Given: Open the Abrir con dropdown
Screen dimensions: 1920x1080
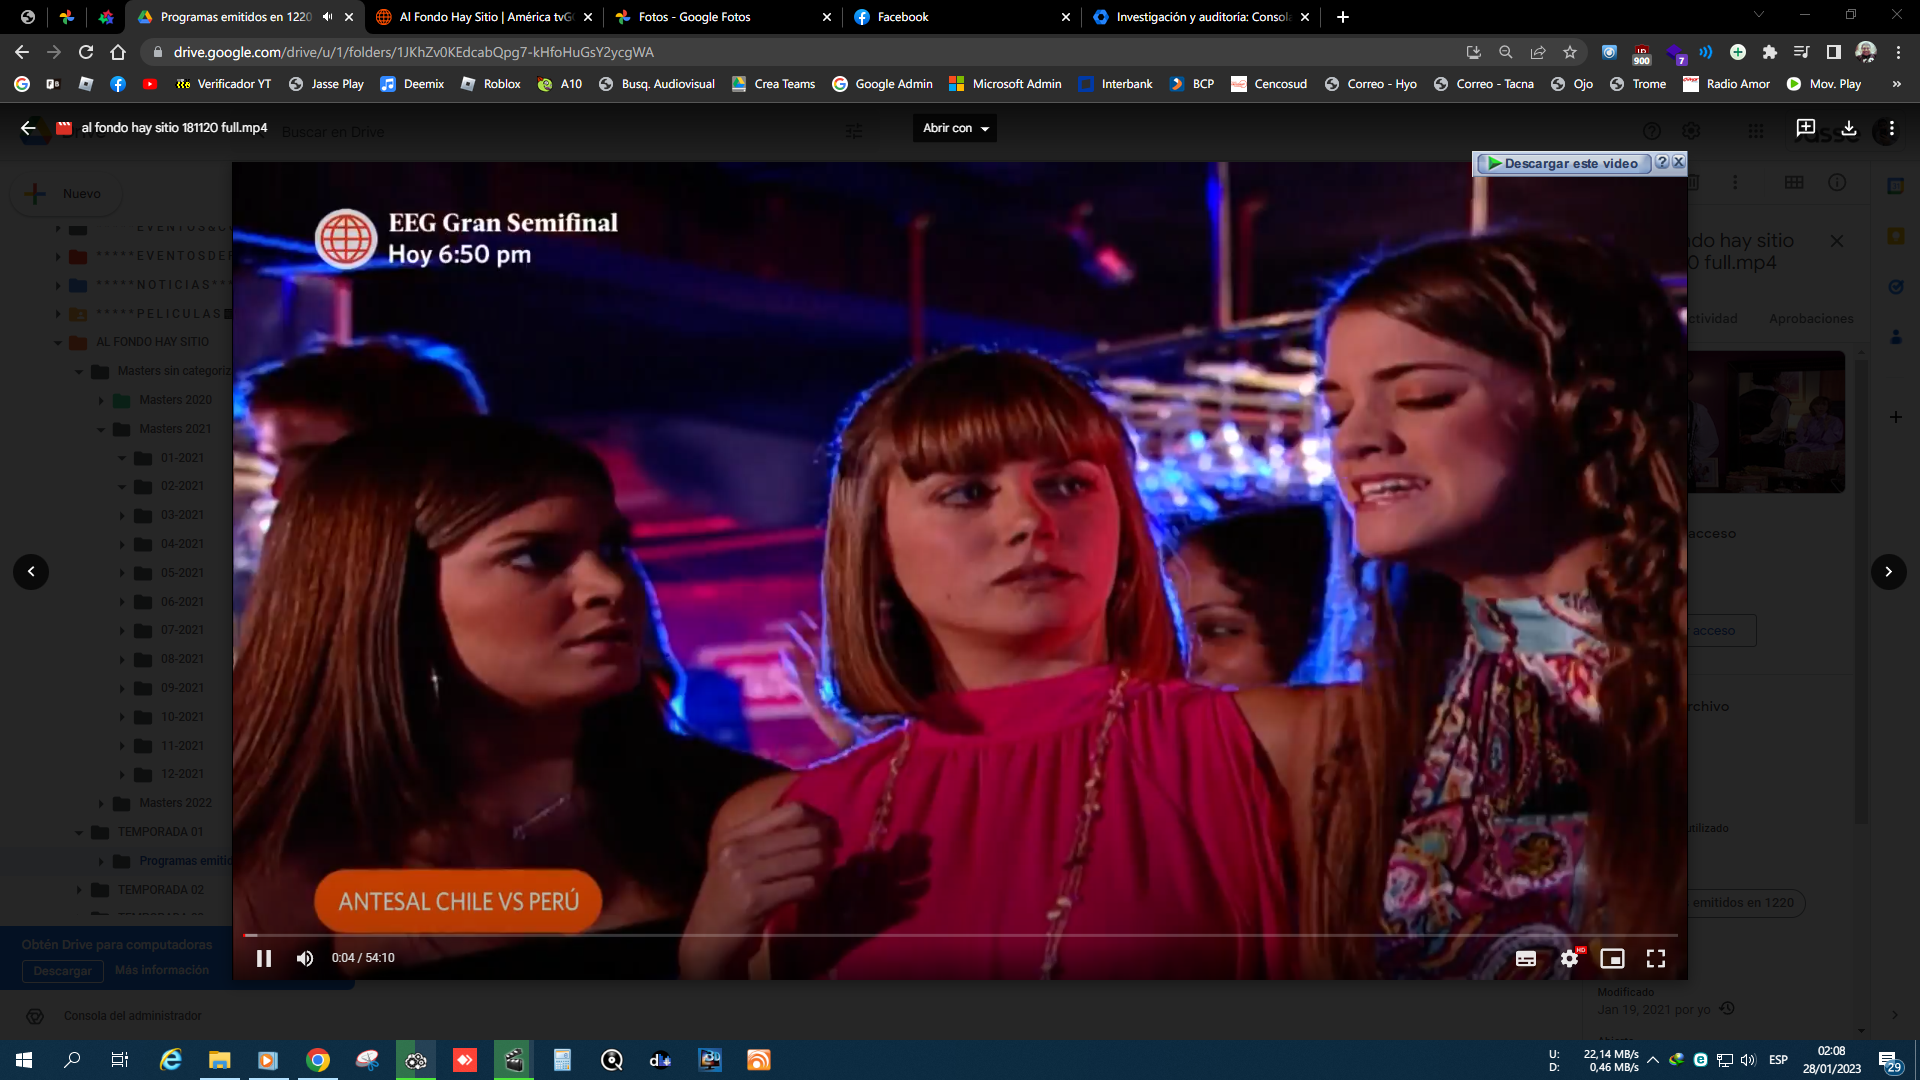Looking at the screenshot, I should 955,128.
